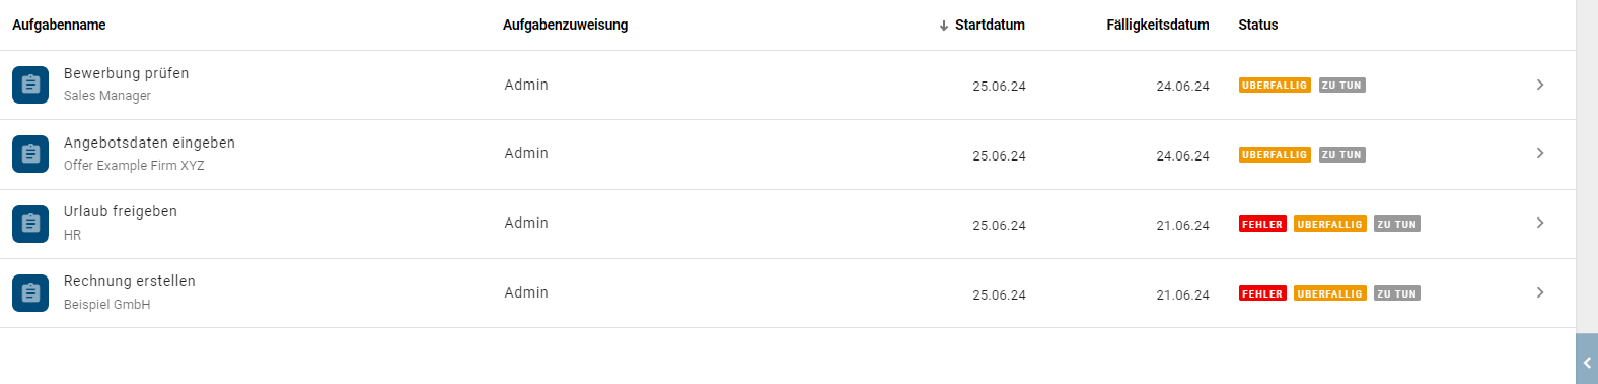This screenshot has height=384, width=1598.
Task: Click ZU TUN badge on Angebotsdaten eingeben
Action: click(x=1342, y=155)
